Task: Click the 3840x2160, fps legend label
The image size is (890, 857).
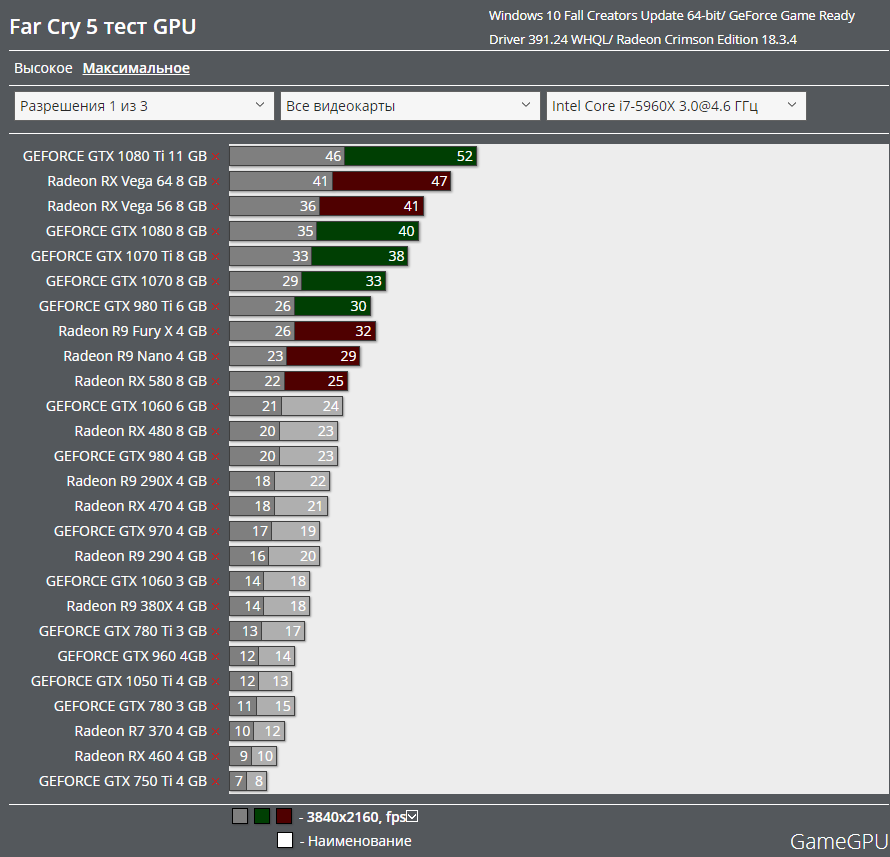Action: coord(356,817)
